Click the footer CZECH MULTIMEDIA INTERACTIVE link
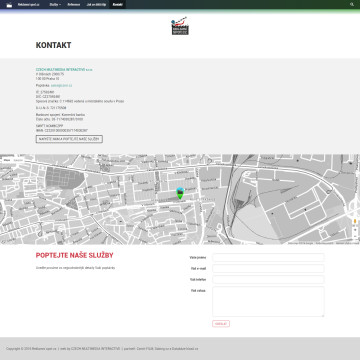This screenshot has height=360, width=360. click(x=95, y=349)
